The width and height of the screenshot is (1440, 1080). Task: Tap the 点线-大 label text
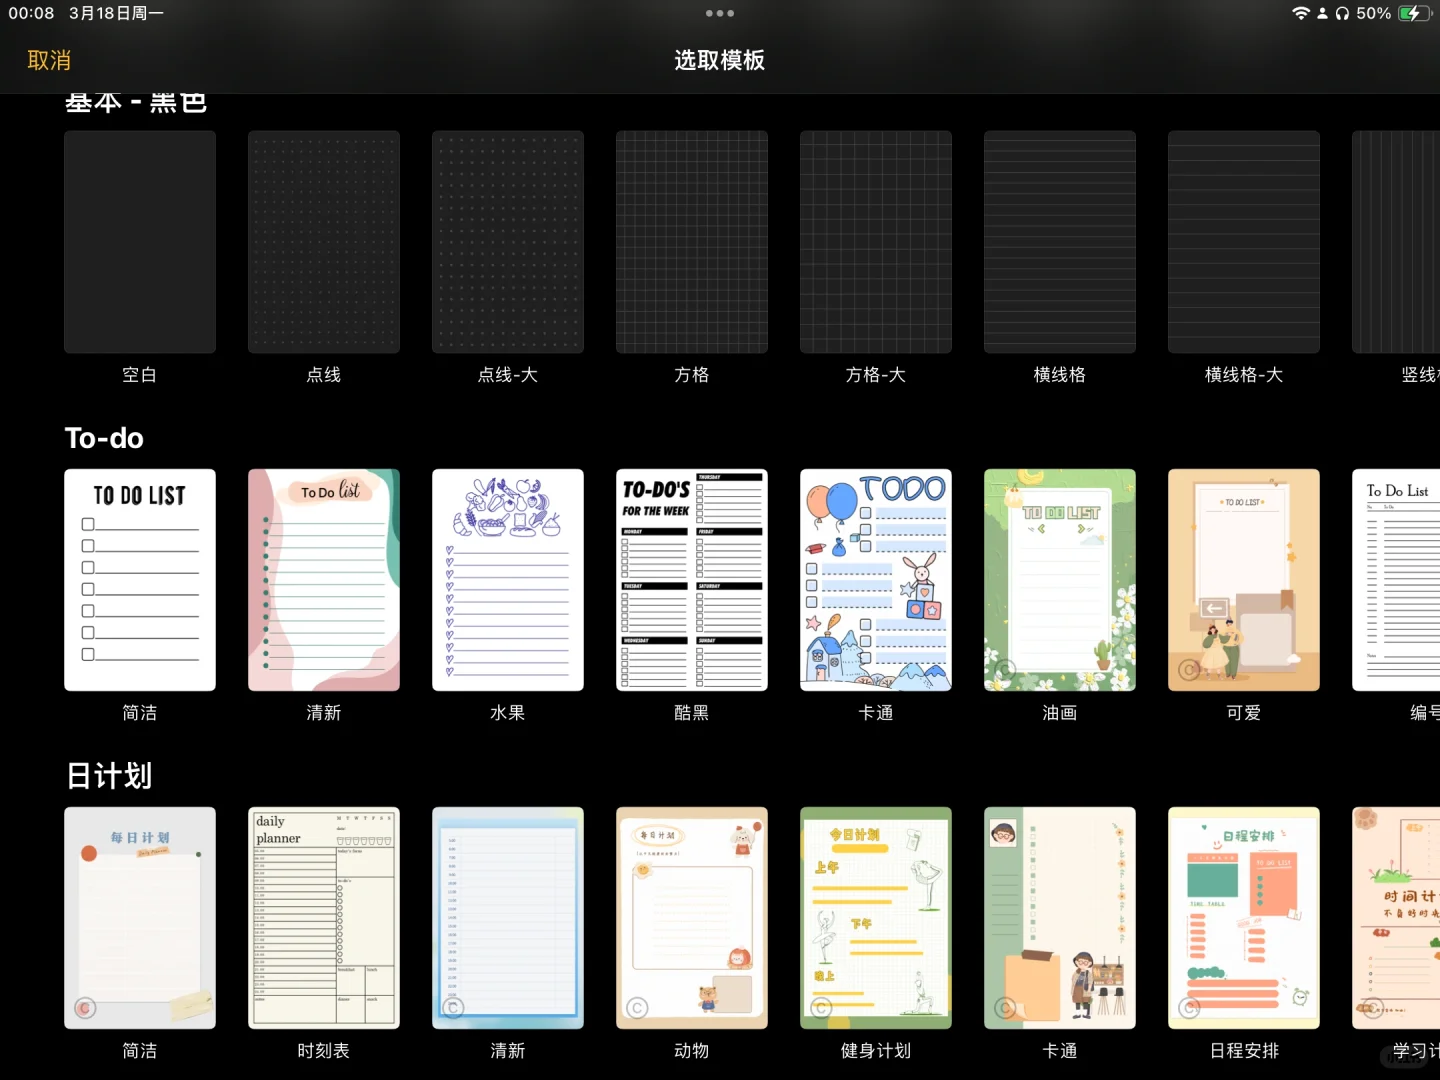pyautogui.click(x=508, y=375)
